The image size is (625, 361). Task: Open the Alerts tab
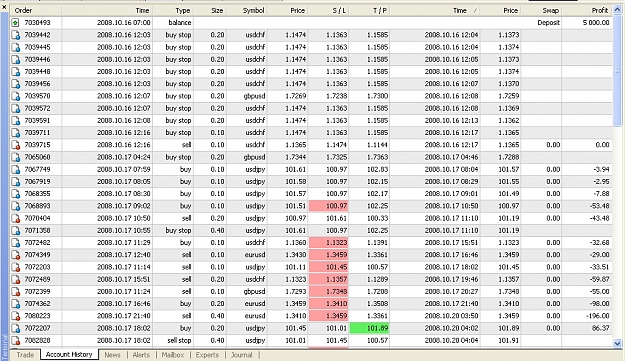point(141,355)
